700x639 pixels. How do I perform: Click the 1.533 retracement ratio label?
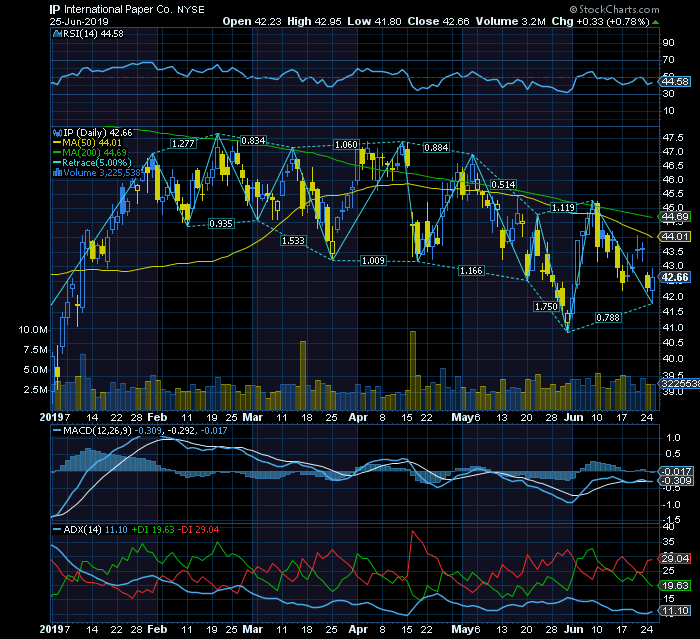(x=293, y=241)
